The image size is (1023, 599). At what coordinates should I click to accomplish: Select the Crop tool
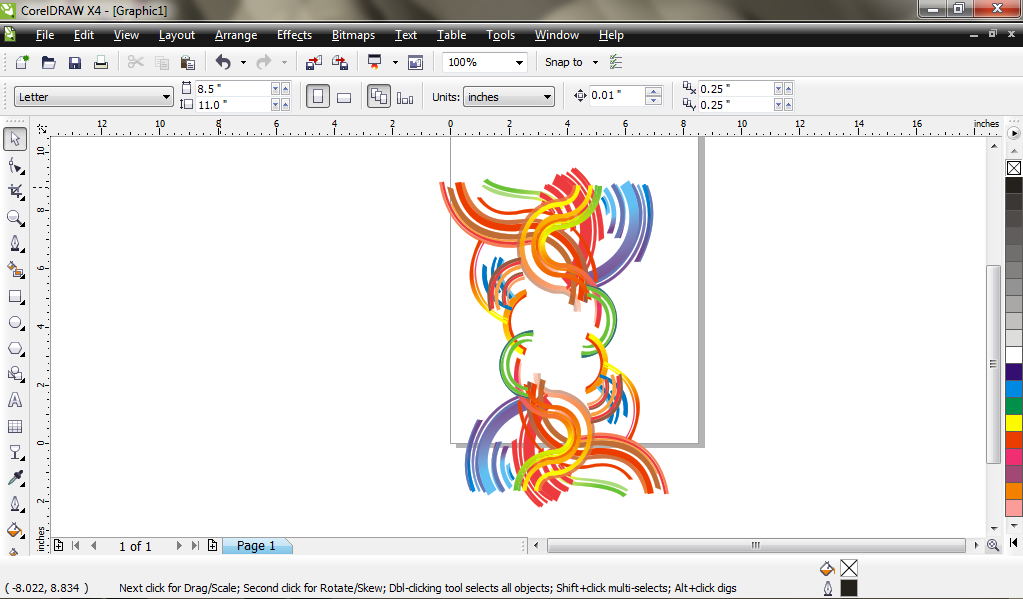pyautogui.click(x=15, y=192)
